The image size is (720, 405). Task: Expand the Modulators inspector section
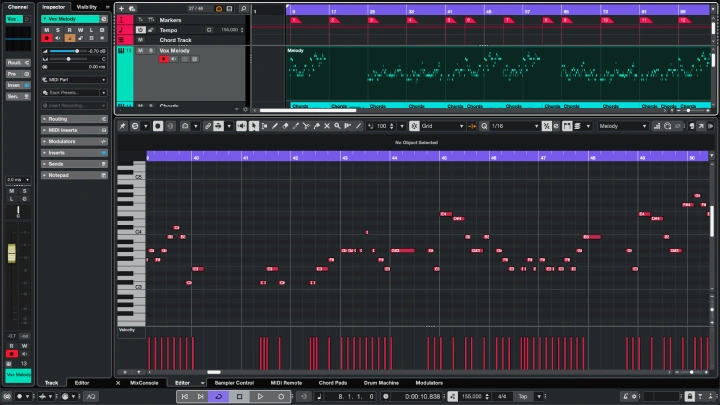tap(74, 141)
